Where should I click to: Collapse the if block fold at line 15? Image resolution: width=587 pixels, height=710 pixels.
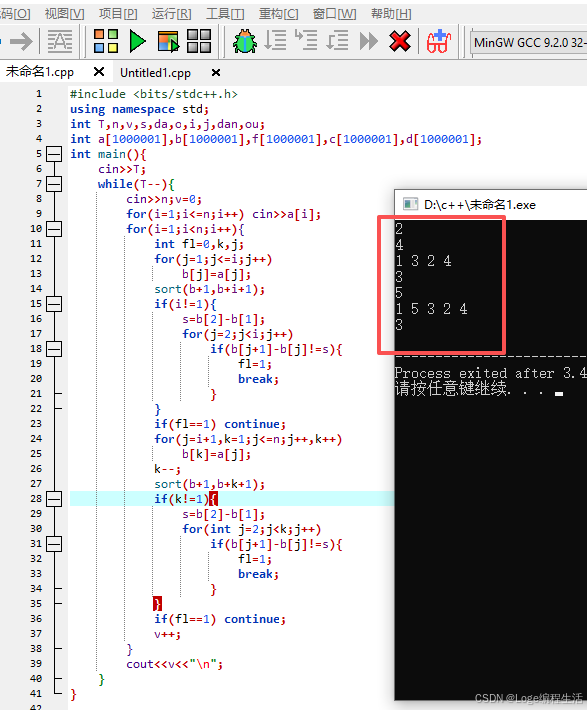[54, 304]
